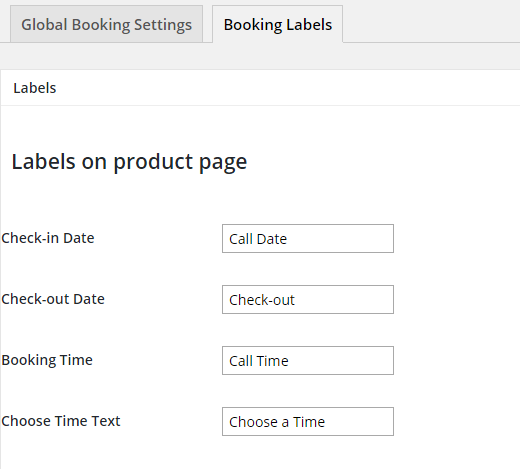The width and height of the screenshot is (520, 469).
Task: Click the blank space after 'Choose a Time' text
Action: click(x=358, y=421)
